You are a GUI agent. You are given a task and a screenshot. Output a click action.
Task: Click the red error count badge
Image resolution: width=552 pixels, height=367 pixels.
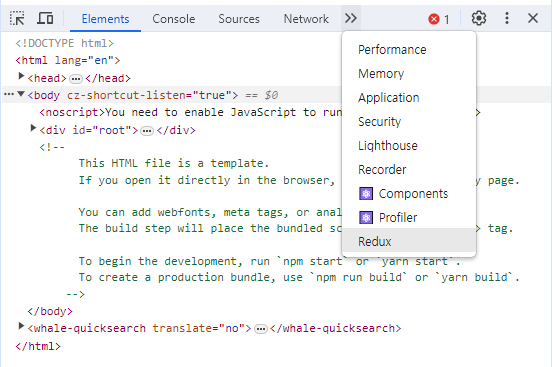439,19
